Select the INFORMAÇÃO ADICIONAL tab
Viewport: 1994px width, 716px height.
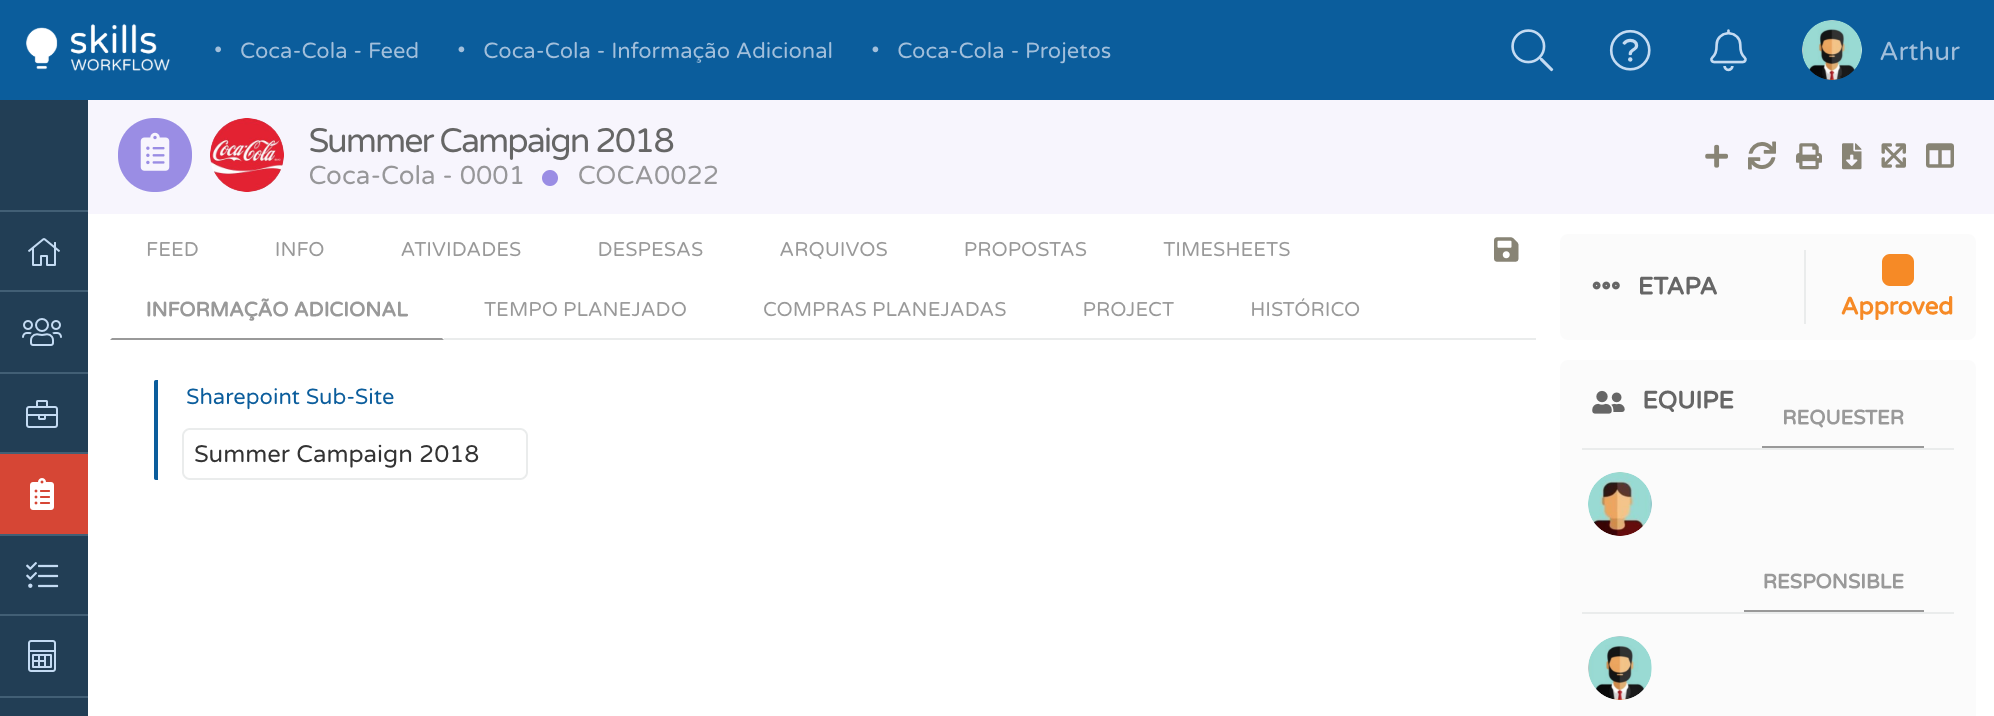(277, 309)
